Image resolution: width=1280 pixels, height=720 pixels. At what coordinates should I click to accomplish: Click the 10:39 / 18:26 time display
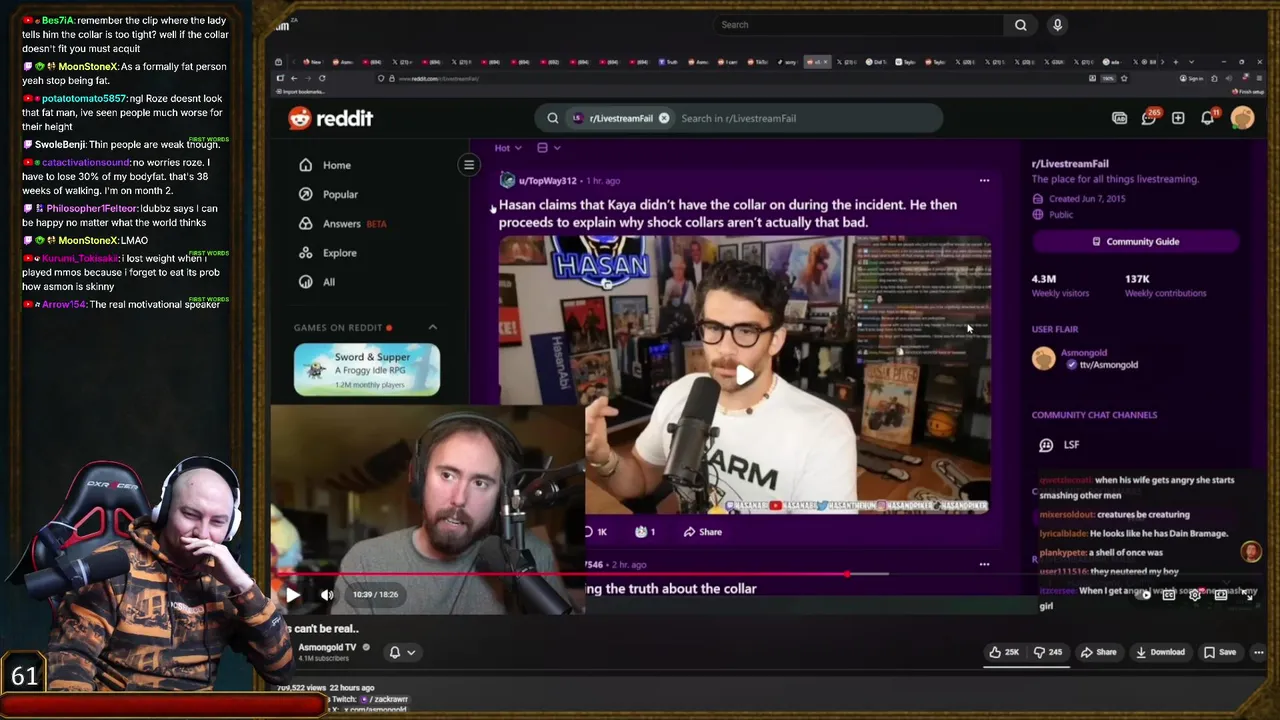[375, 595]
